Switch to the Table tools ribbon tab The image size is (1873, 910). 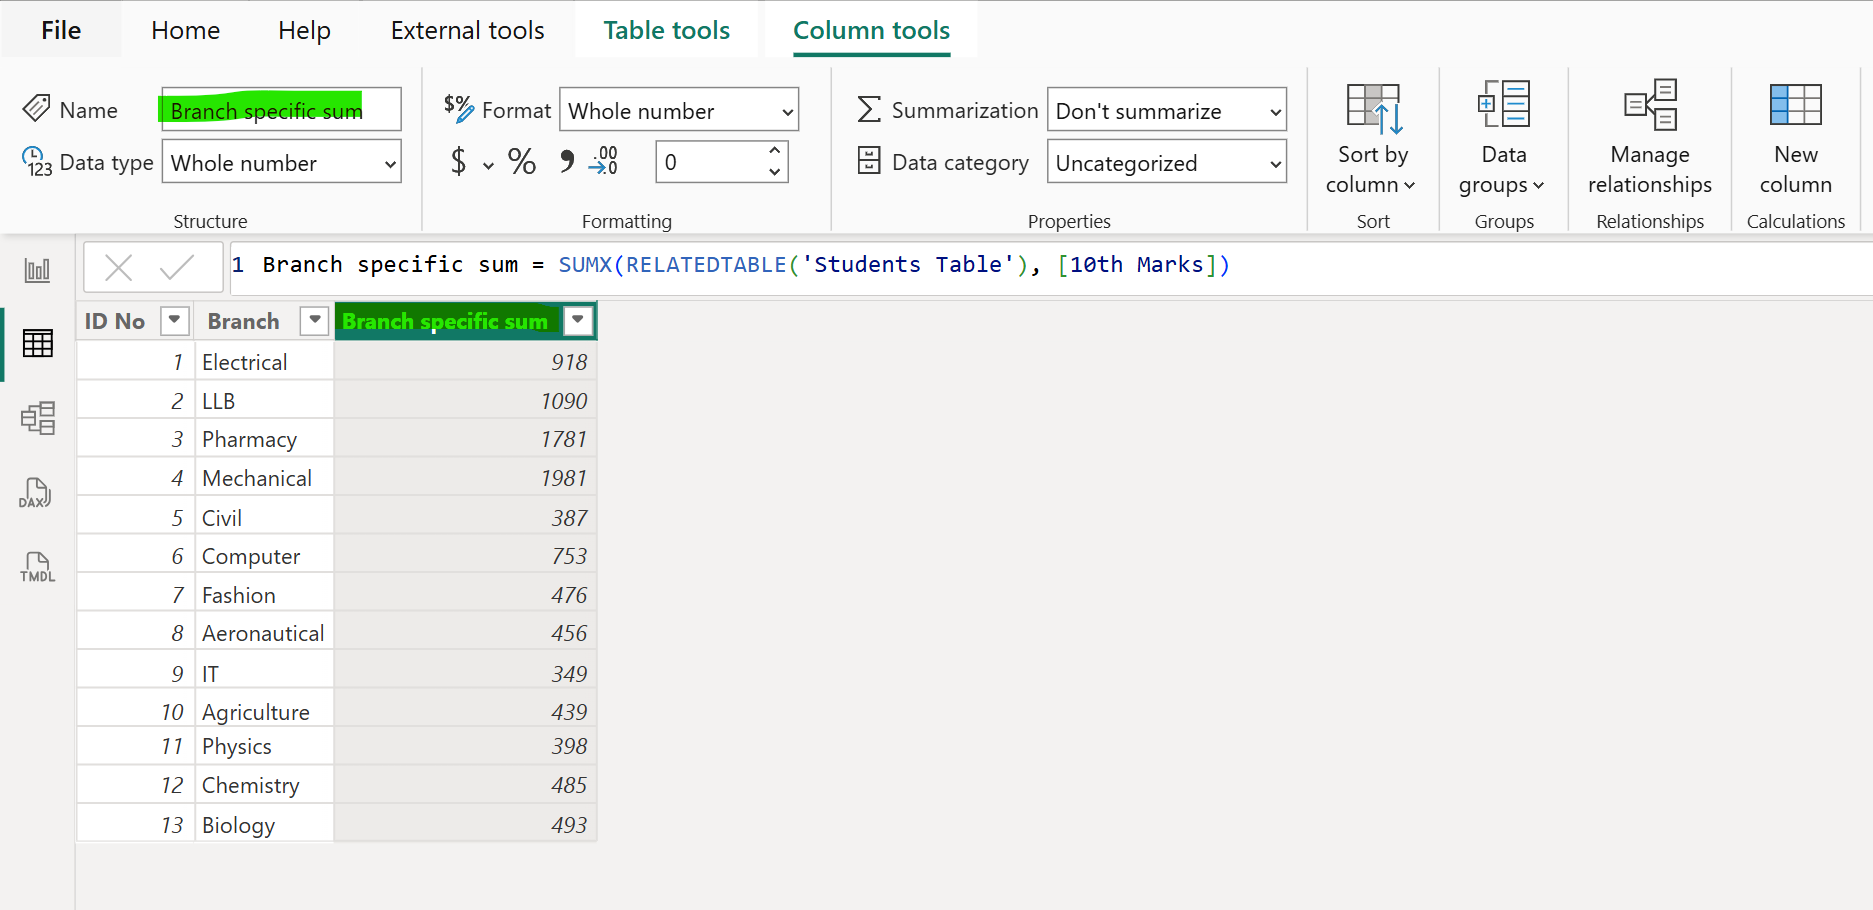(666, 29)
